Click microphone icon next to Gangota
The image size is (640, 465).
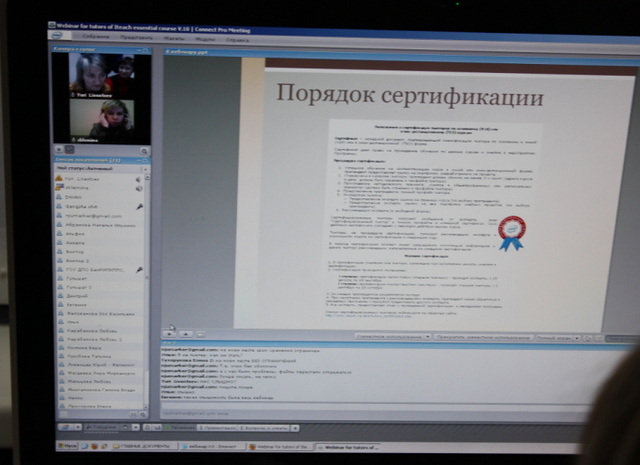click(139, 207)
